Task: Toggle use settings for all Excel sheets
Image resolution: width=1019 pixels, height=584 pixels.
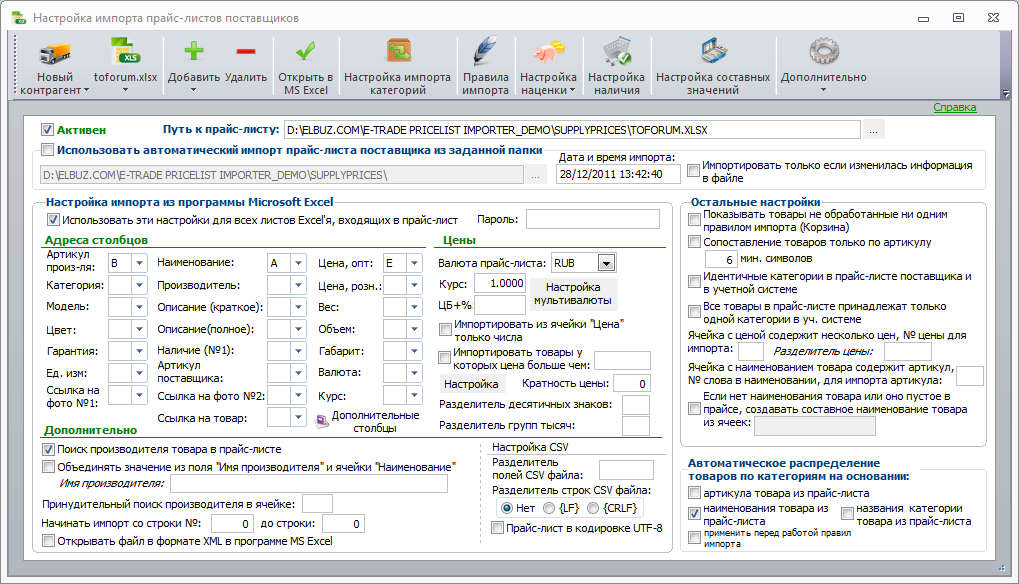Action: tap(53, 220)
